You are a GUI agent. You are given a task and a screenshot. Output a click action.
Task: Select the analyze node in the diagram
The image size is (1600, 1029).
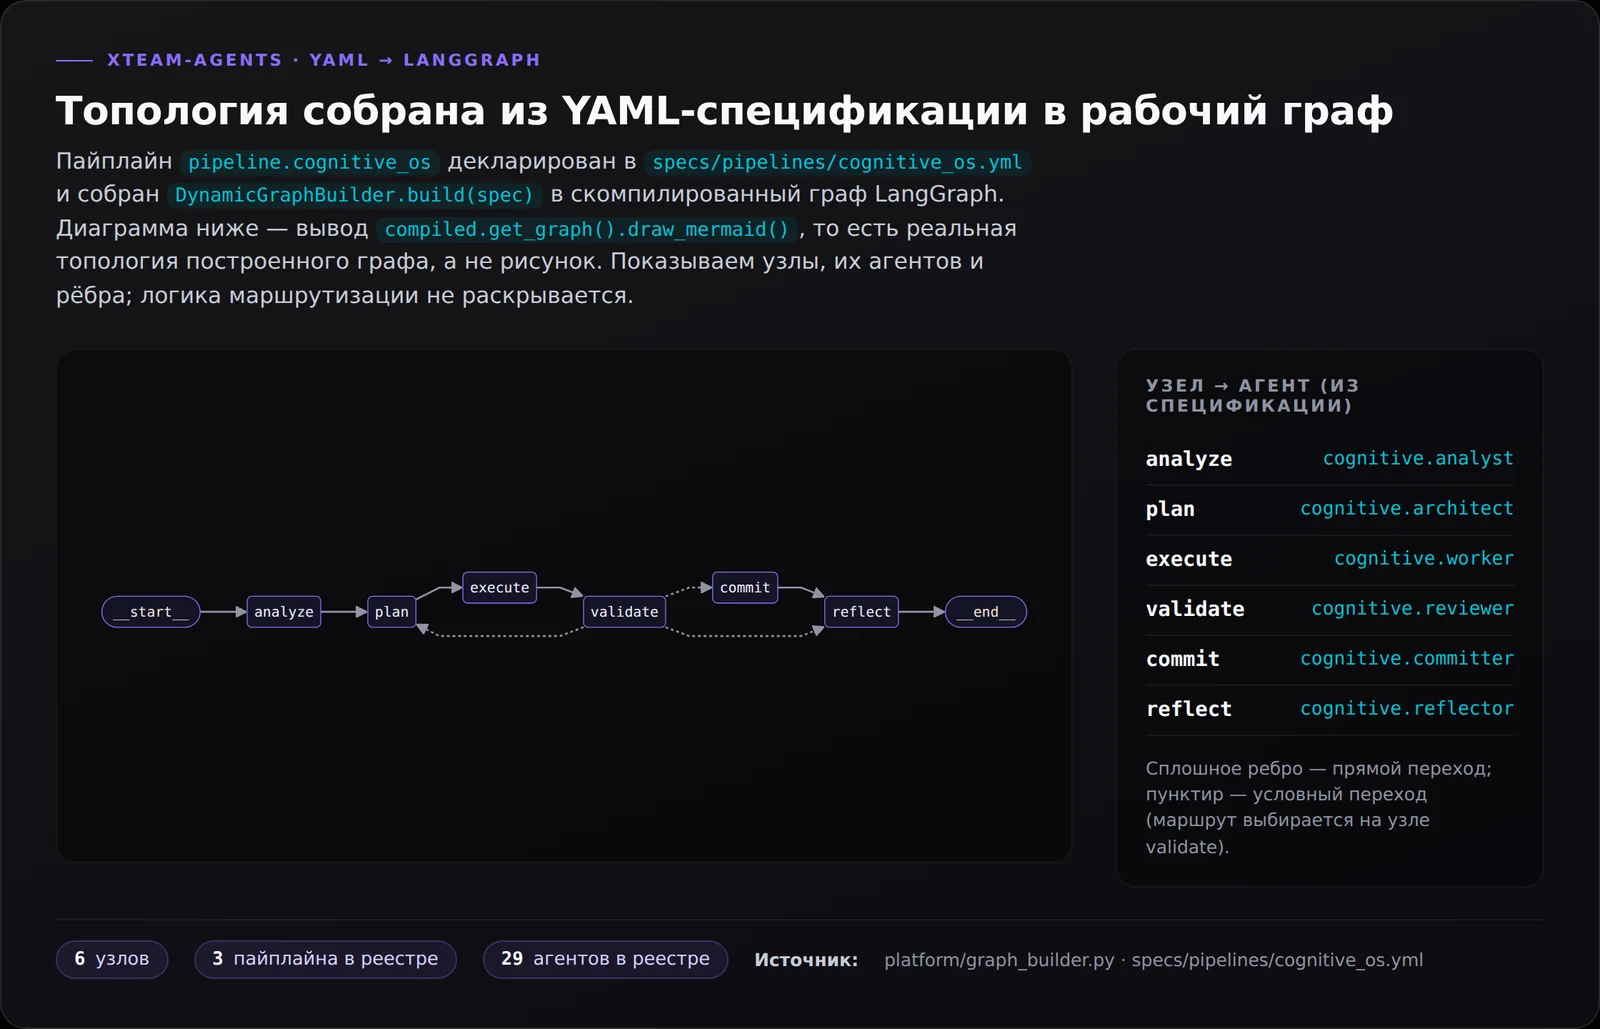(x=284, y=612)
